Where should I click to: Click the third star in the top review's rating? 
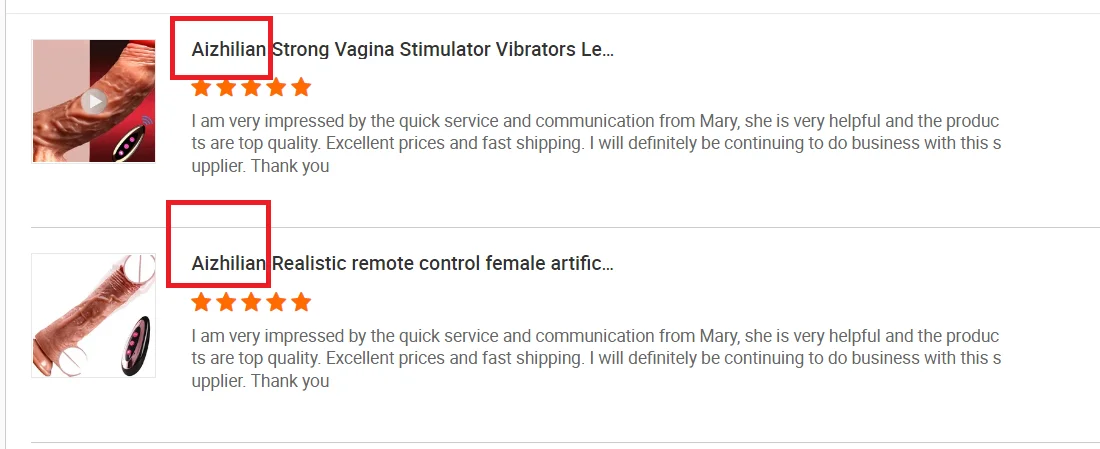[x=251, y=88]
